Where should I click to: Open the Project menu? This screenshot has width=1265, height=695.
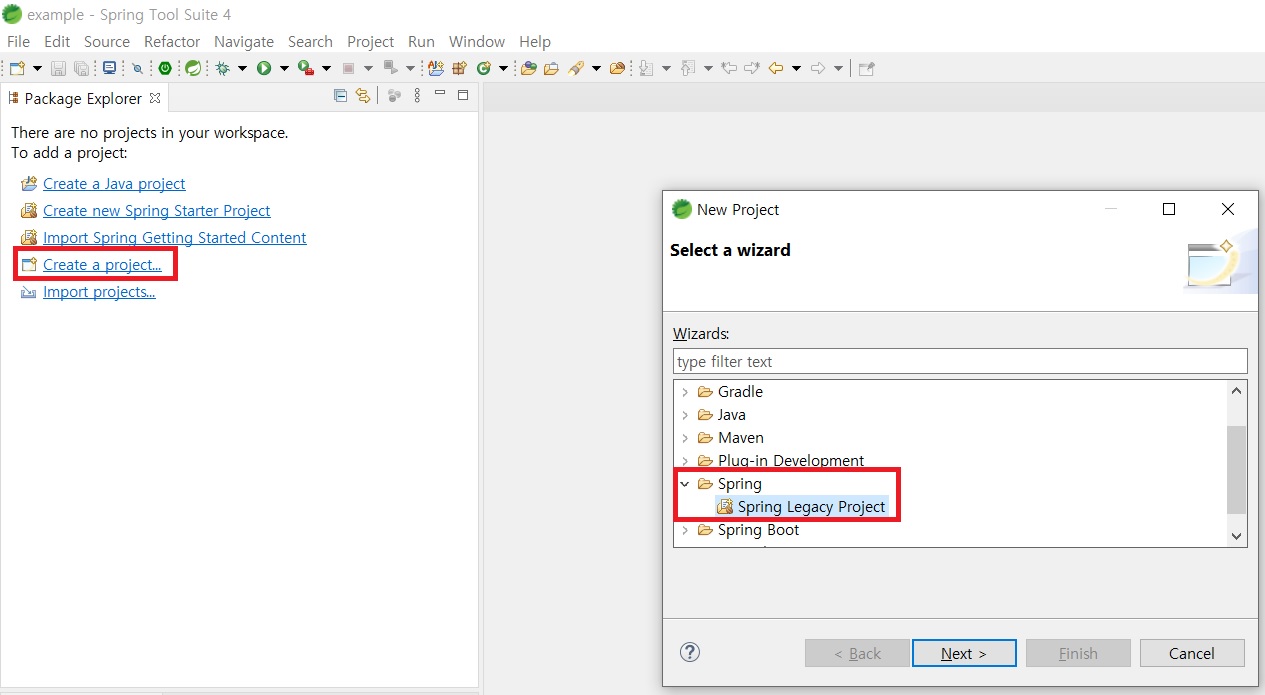click(370, 41)
